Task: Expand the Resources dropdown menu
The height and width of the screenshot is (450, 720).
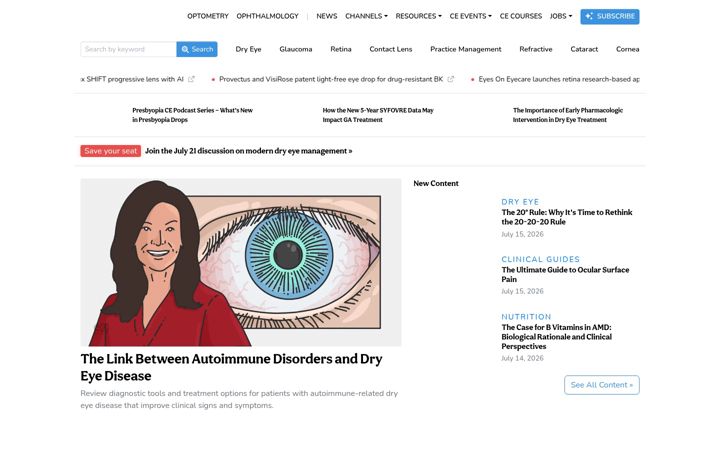Action: point(418,16)
